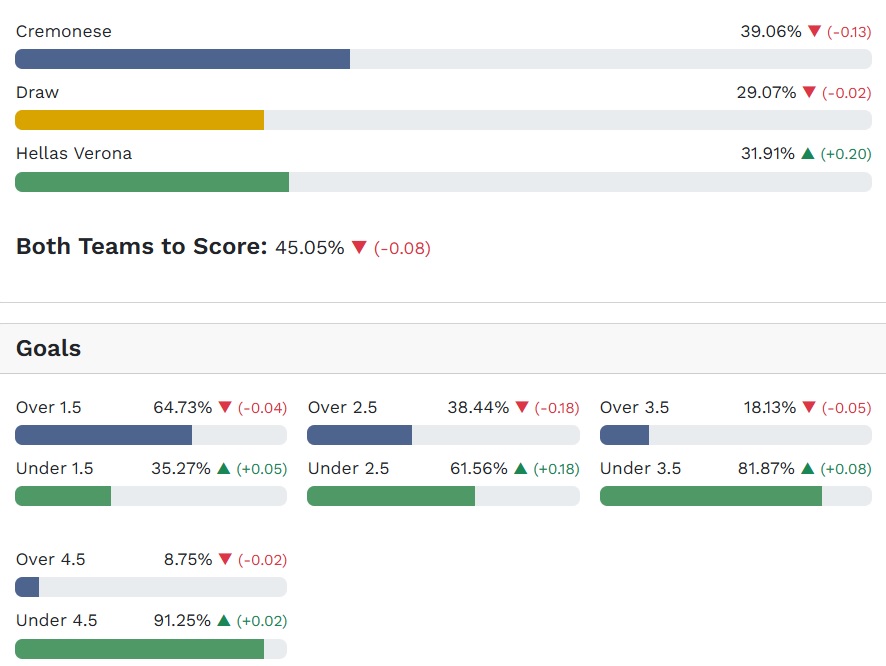Click the green up arrow for Under 4.5

[223, 621]
